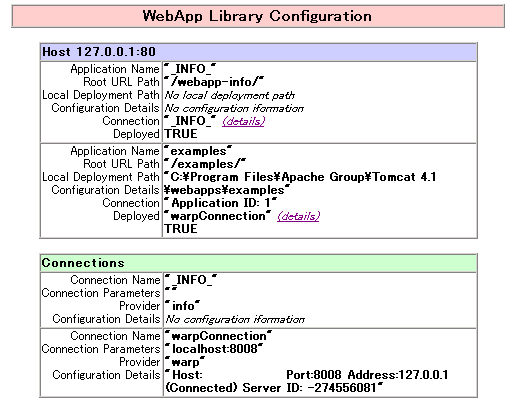Select the examples application name value
Image resolution: width=511 pixels, height=403 pixels.
pyautogui.click(x=198, y=151)
